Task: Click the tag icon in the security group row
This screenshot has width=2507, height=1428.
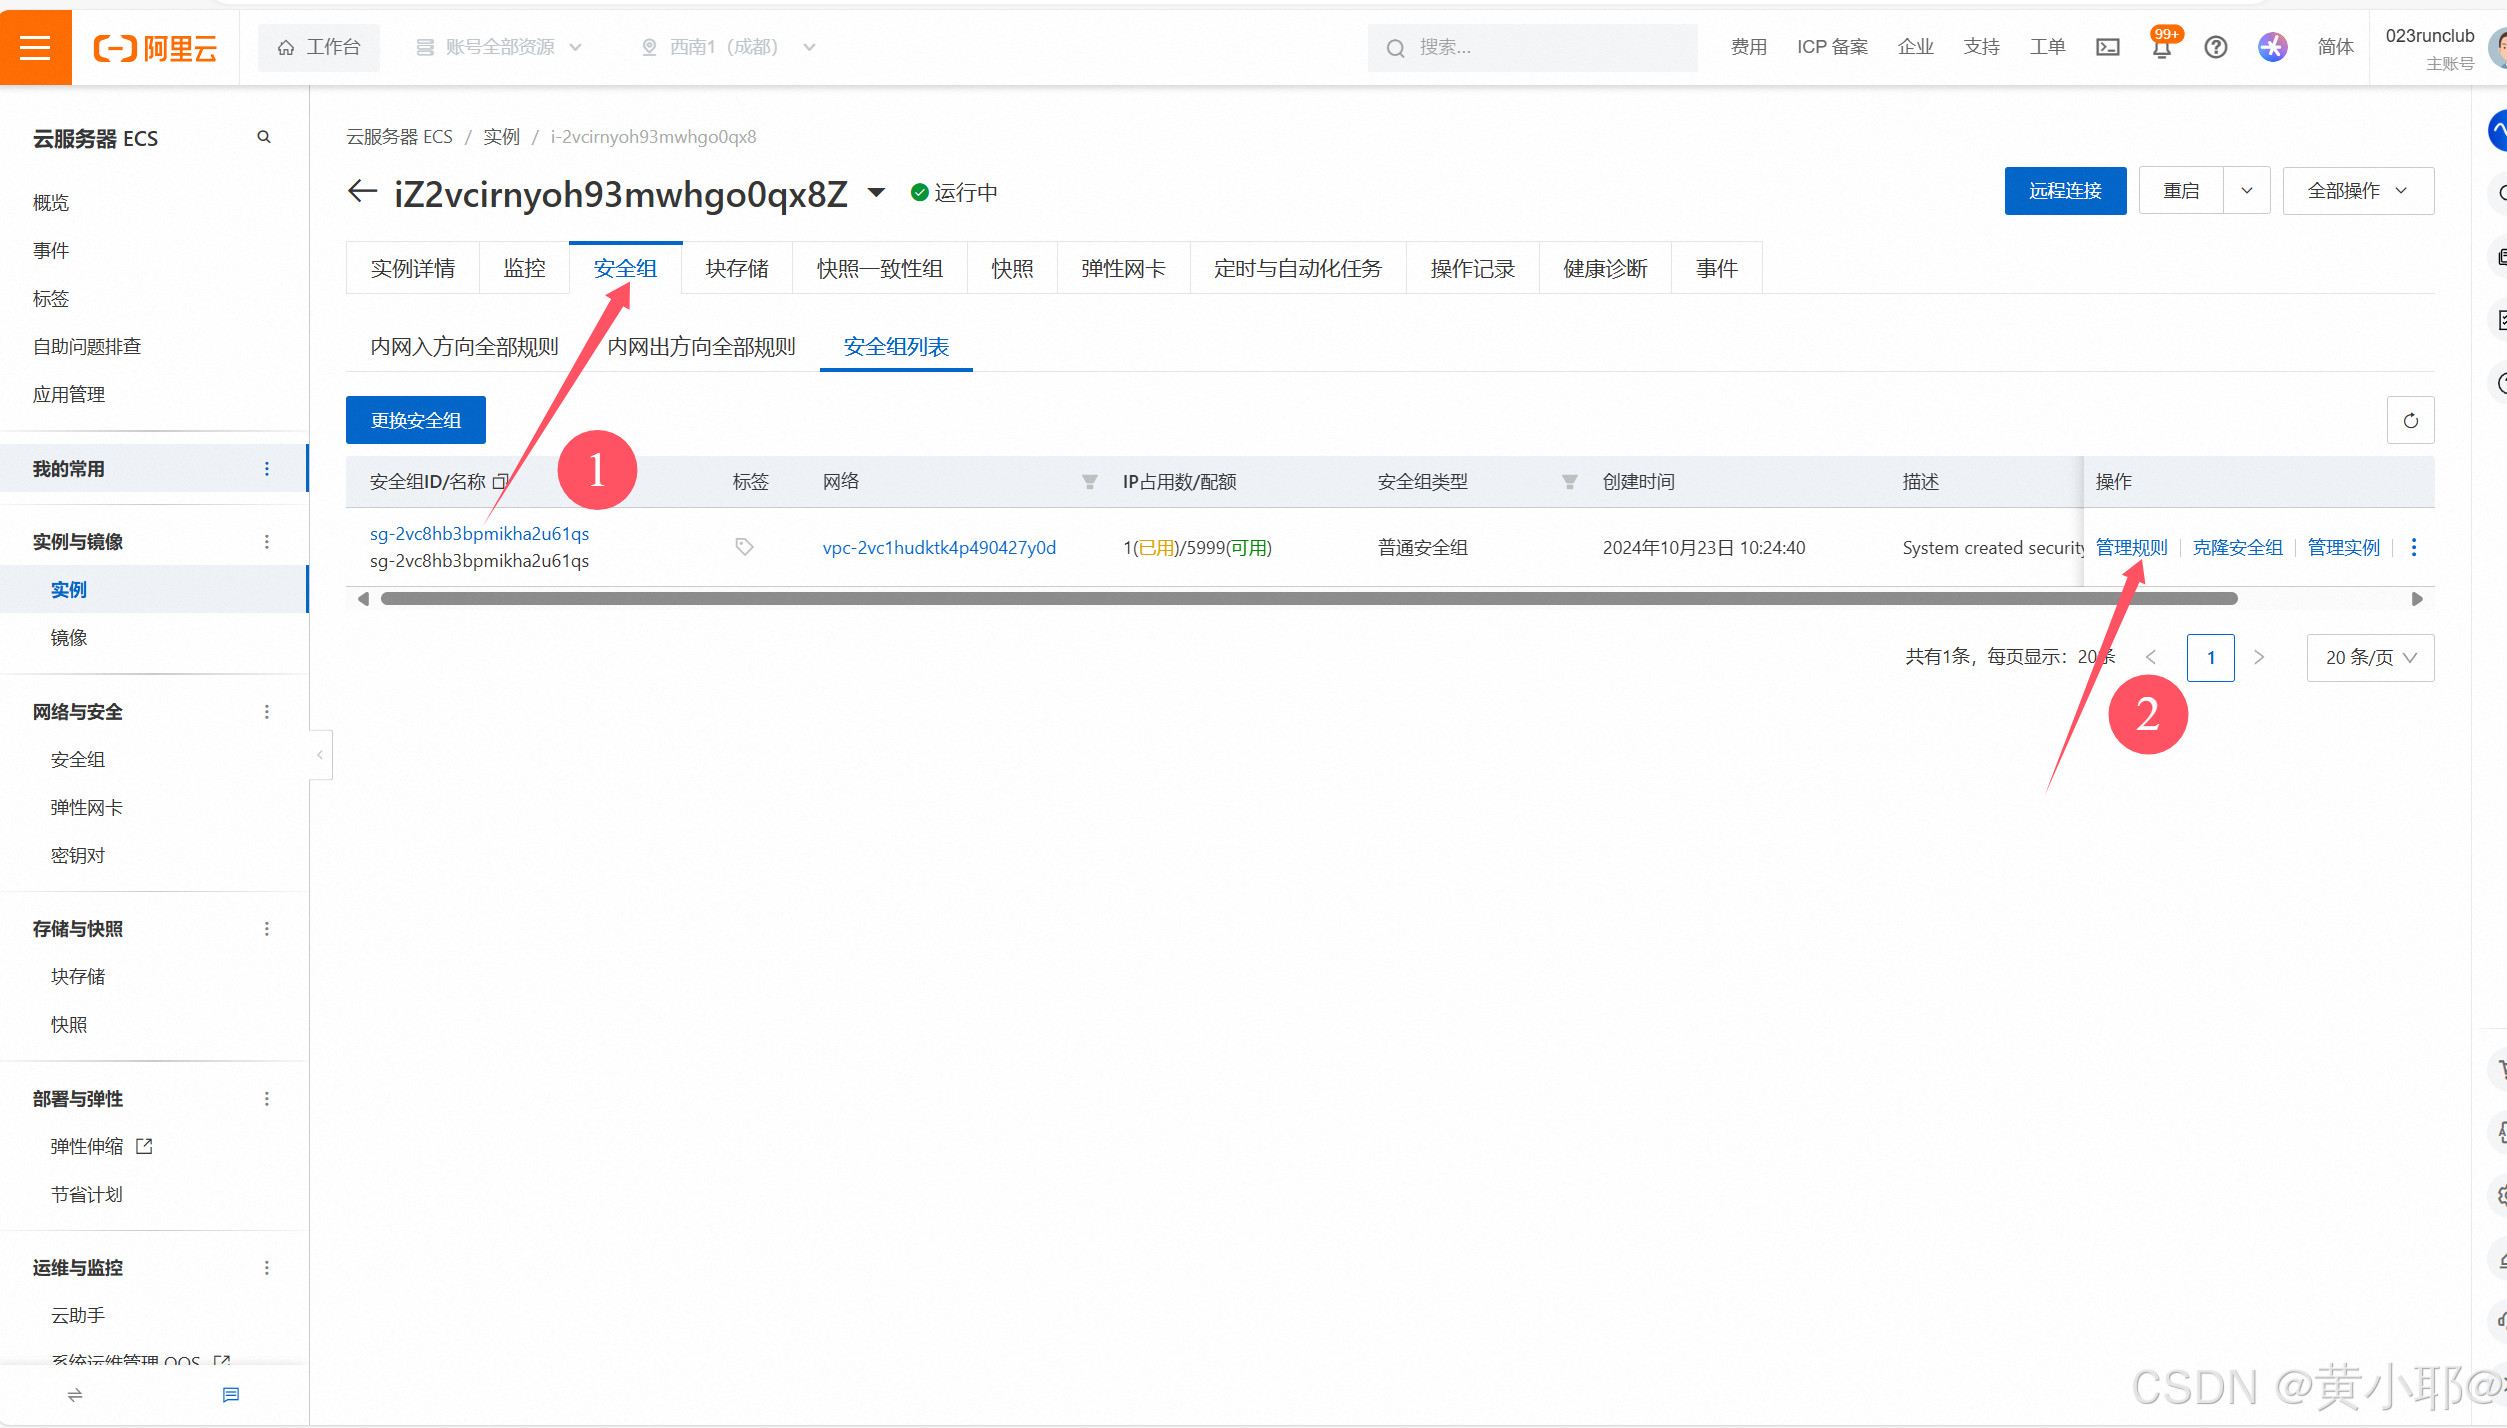Action: pos(744,546)
